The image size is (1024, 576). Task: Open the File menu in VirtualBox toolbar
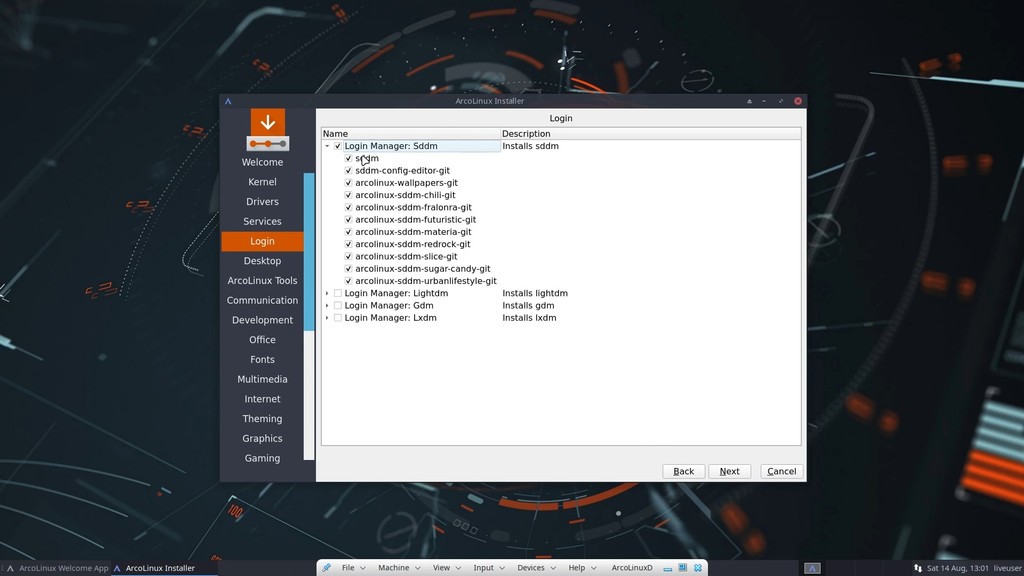coord(353,568)
